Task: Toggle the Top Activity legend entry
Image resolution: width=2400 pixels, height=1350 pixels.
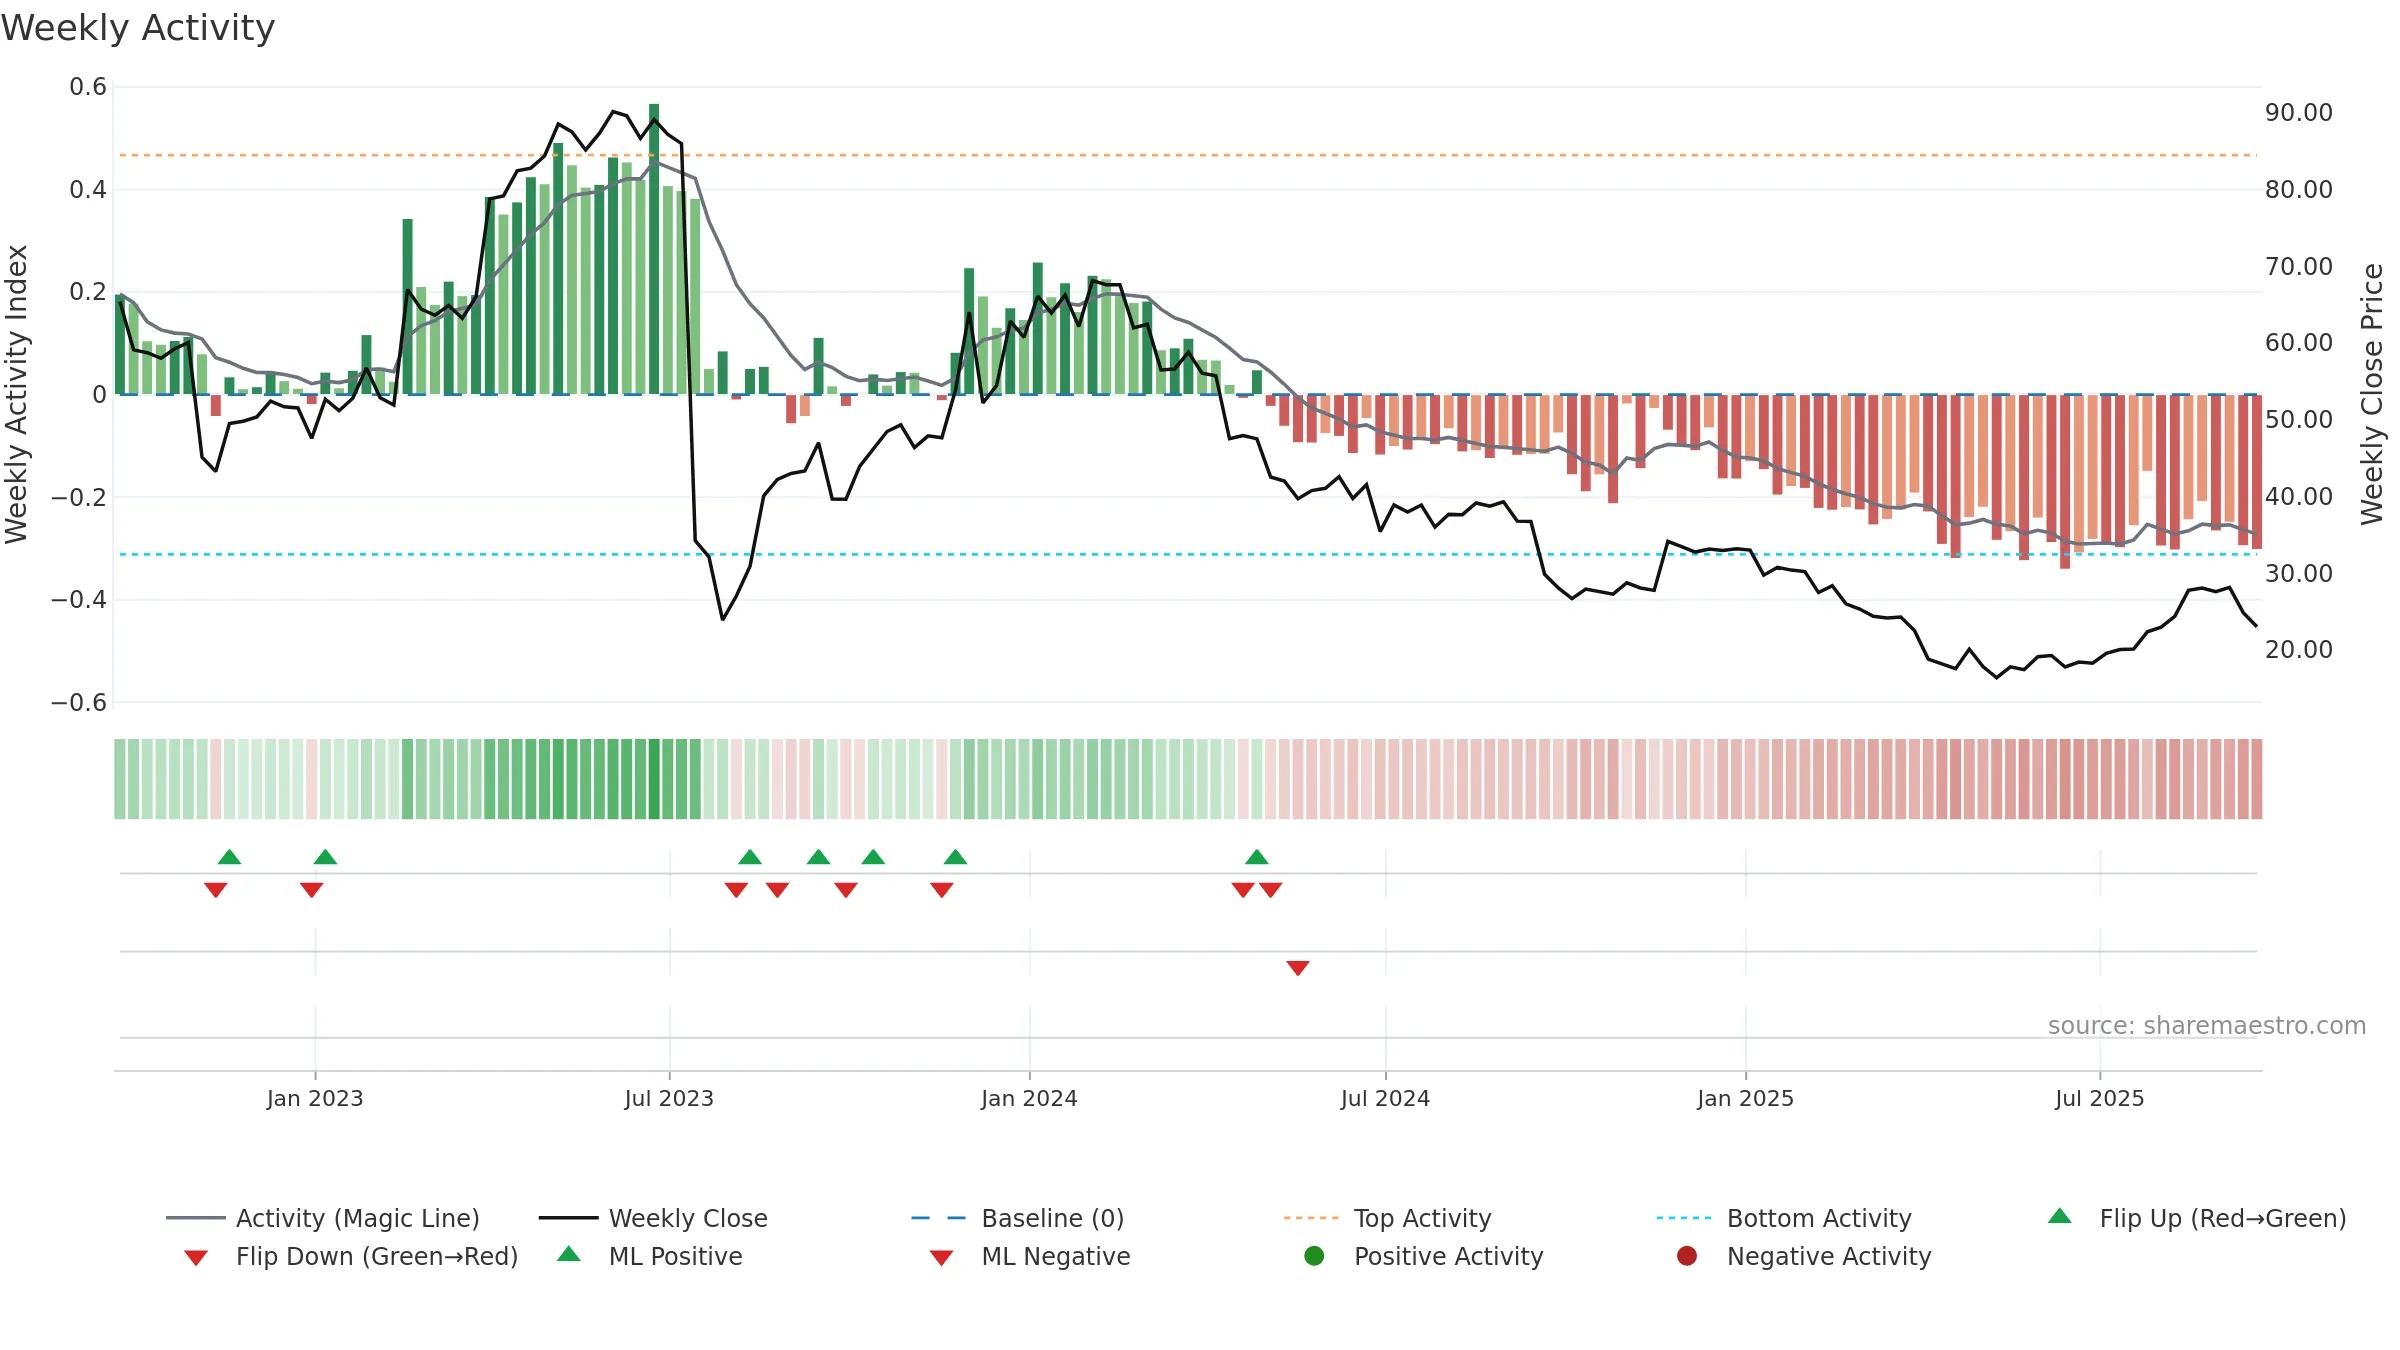Action: click(1387, 1218)
